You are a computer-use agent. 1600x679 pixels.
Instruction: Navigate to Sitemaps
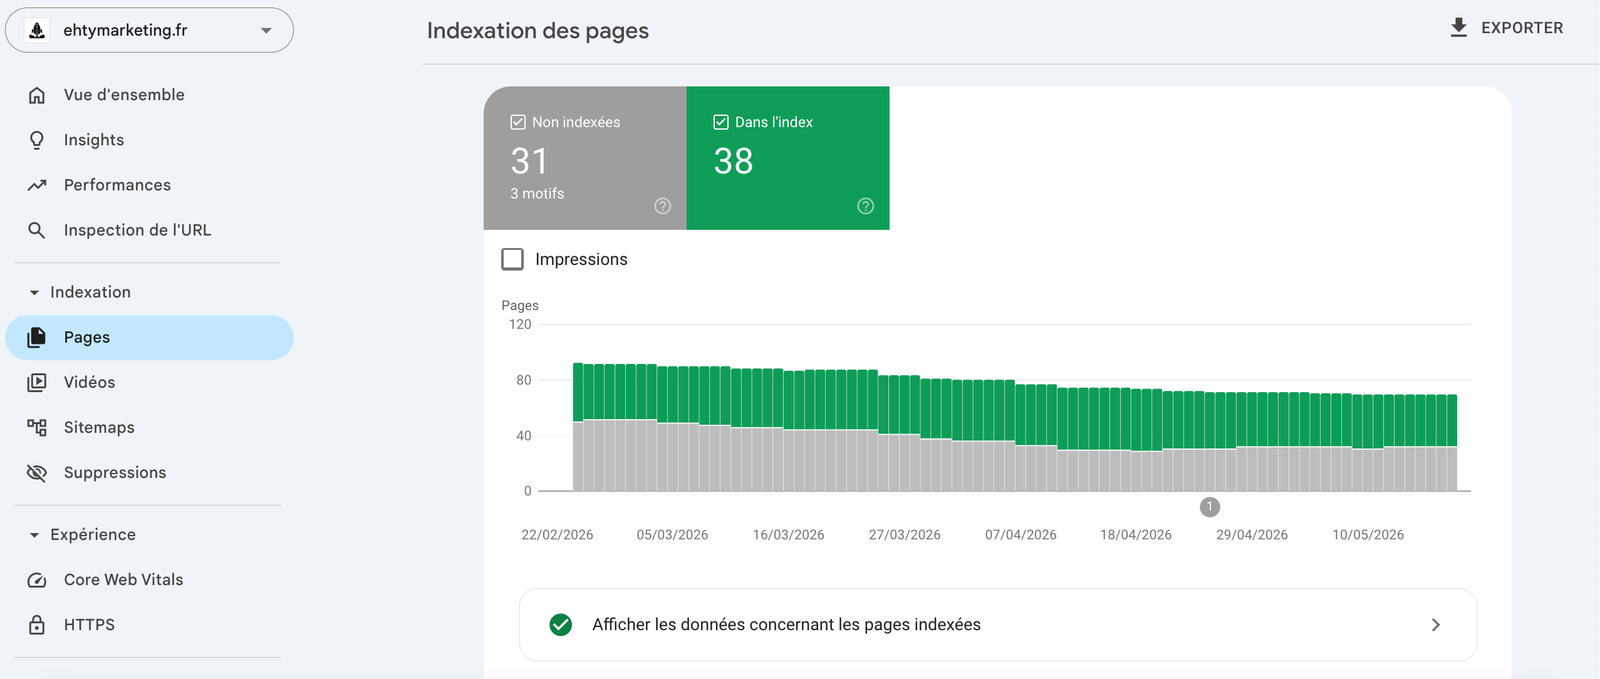[x=149, y=427]
